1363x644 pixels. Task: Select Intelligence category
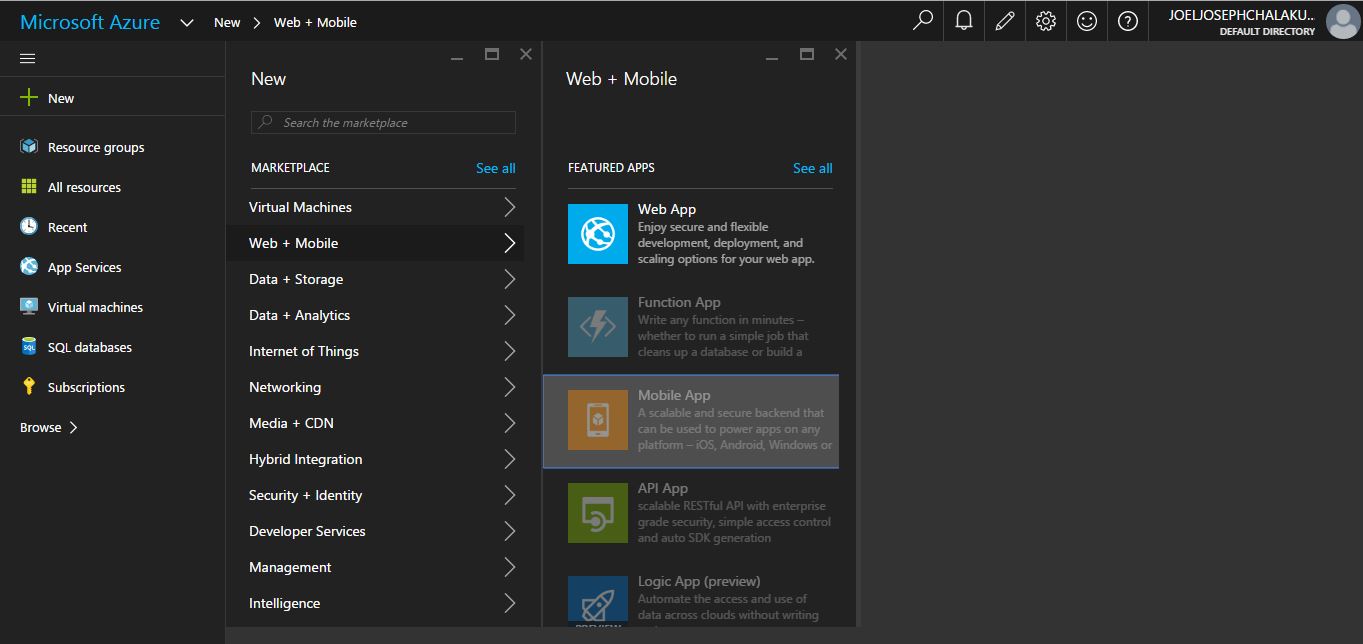pyautogui.click(x=374, y=603)
